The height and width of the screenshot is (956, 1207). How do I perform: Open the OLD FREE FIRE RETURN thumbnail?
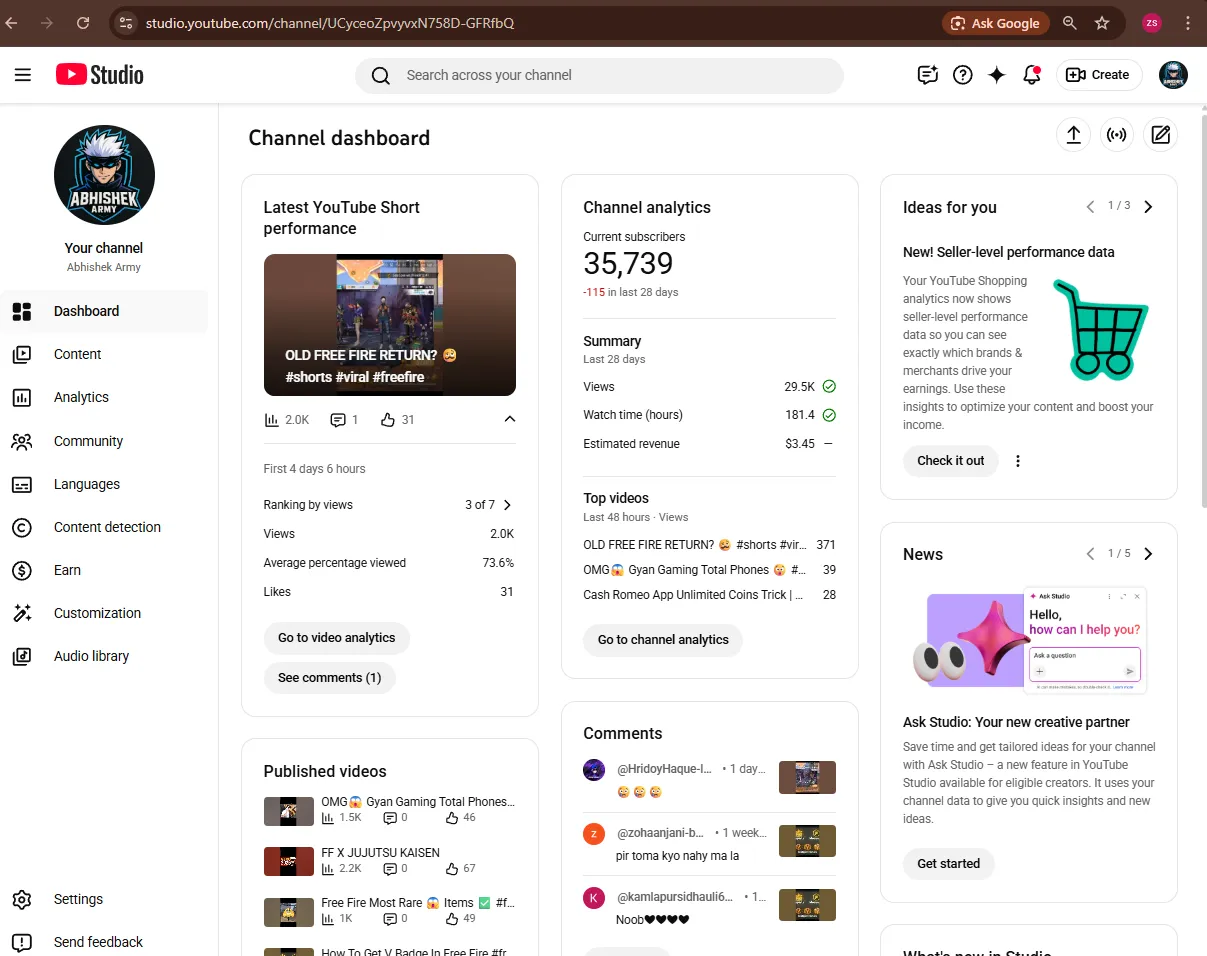pyautogui.click(x=390, y=325)
